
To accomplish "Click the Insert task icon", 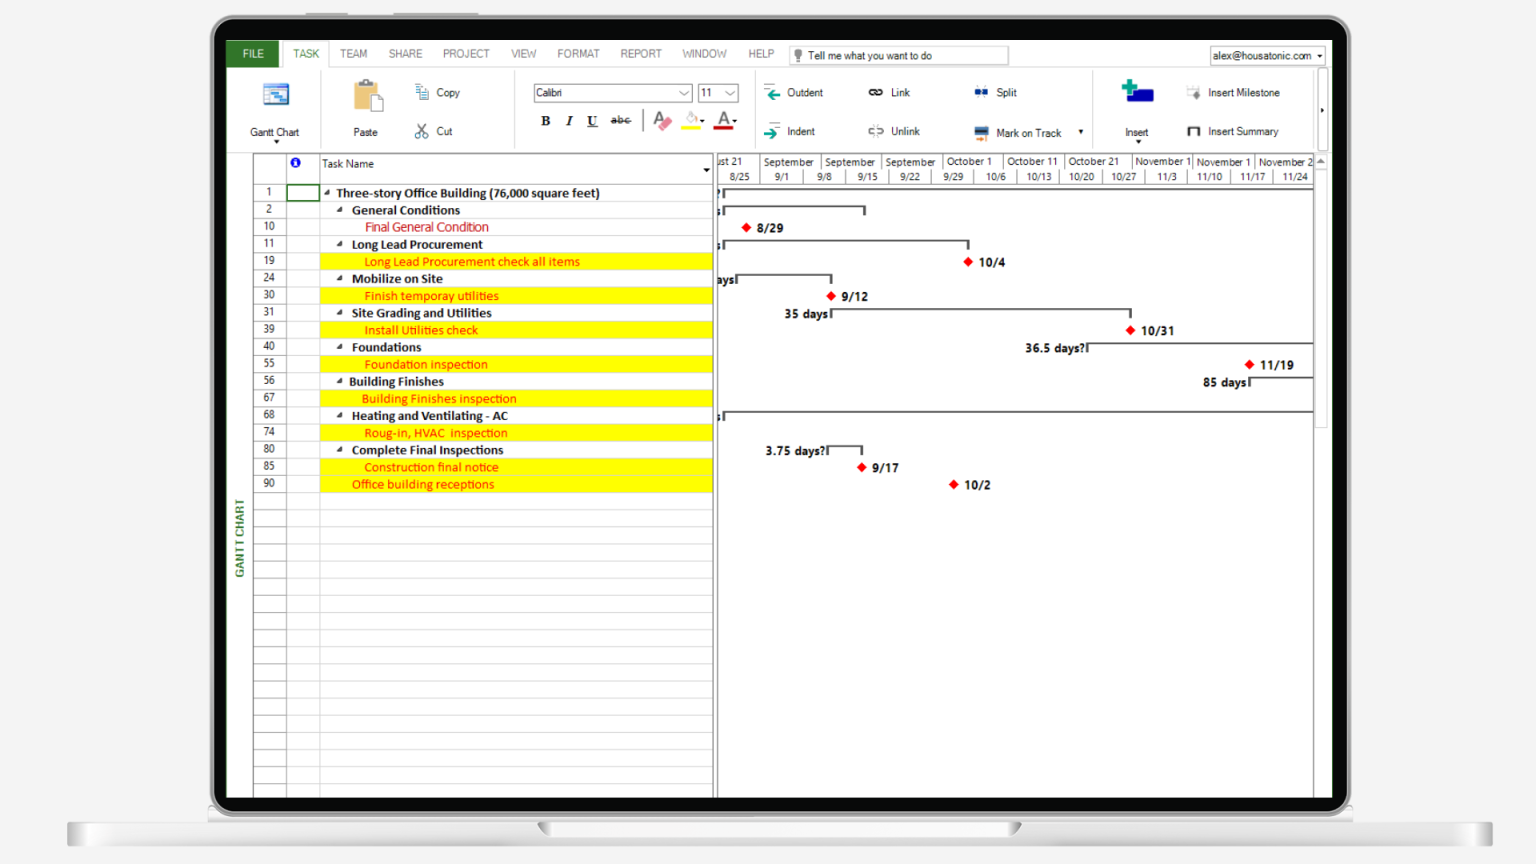I will (x=1137, y=93).
